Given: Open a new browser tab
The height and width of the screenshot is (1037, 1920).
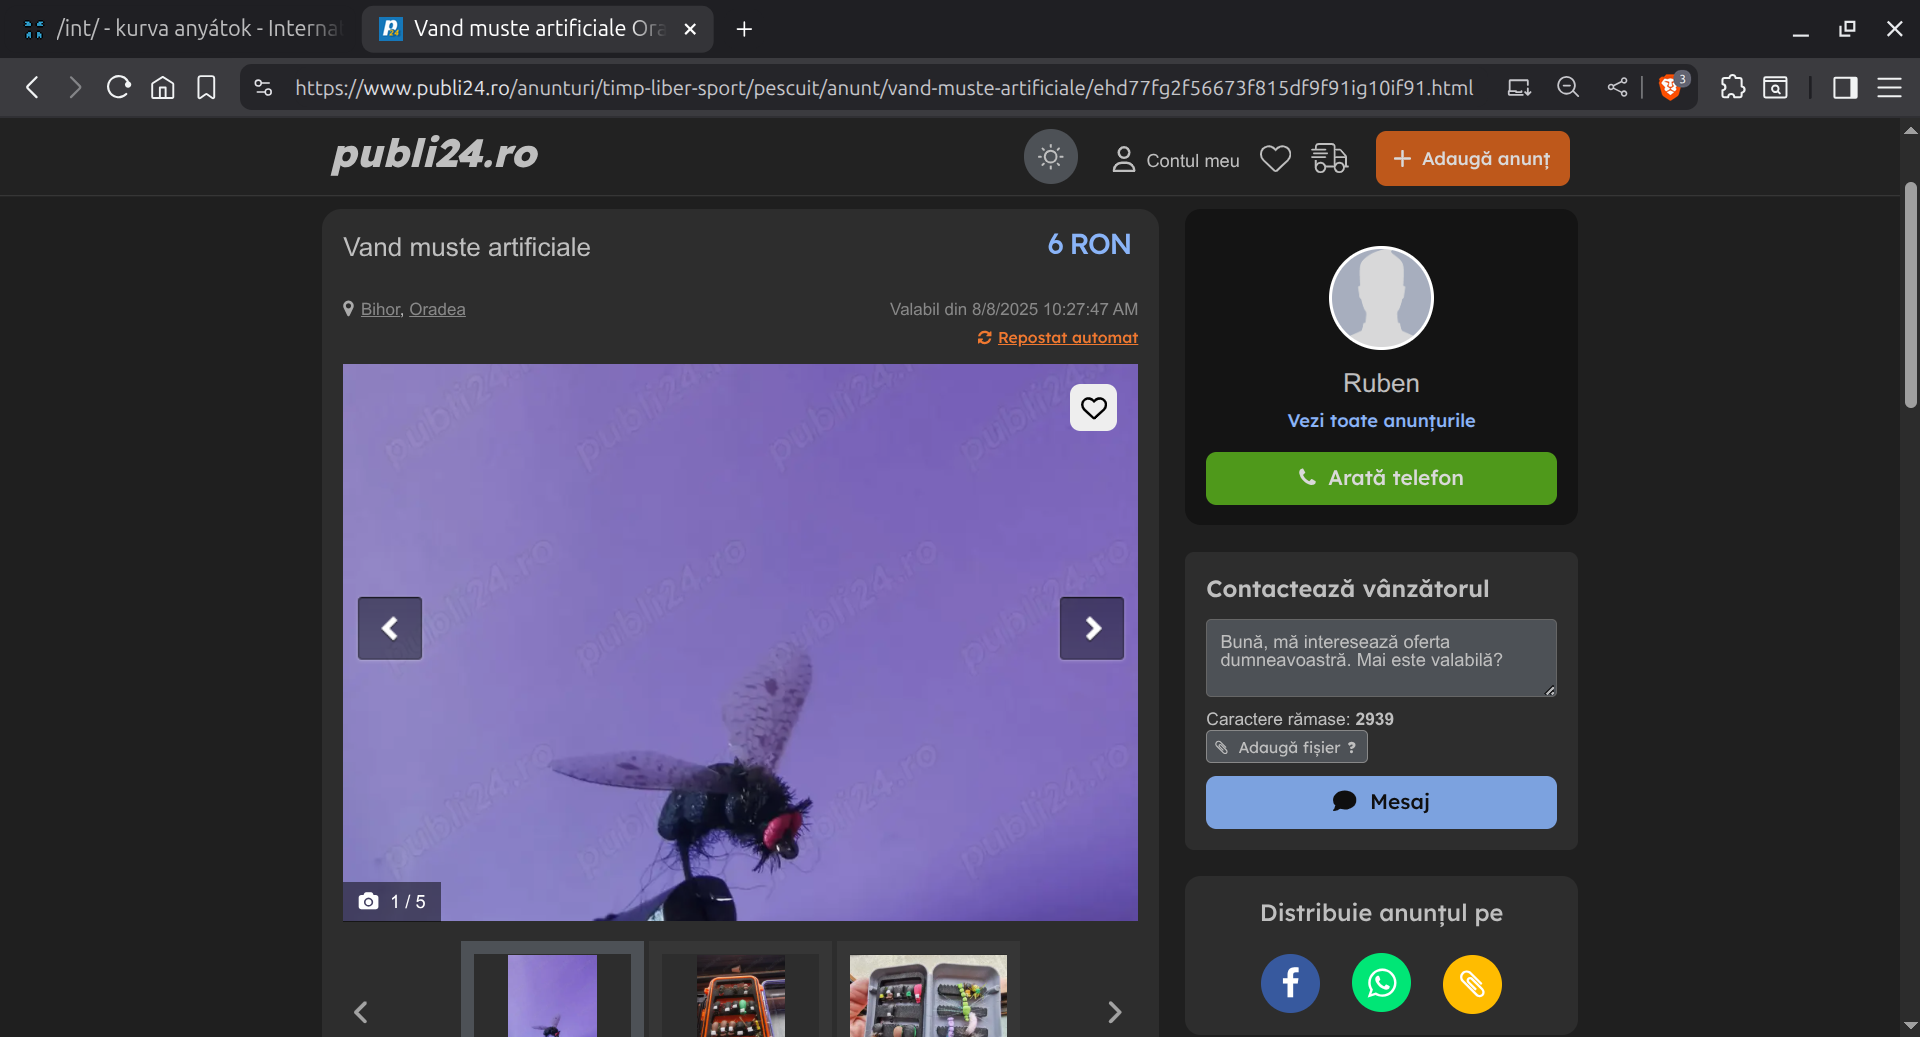Looking at the screenshot, I should pyautogui.click(x=744, y=29).
